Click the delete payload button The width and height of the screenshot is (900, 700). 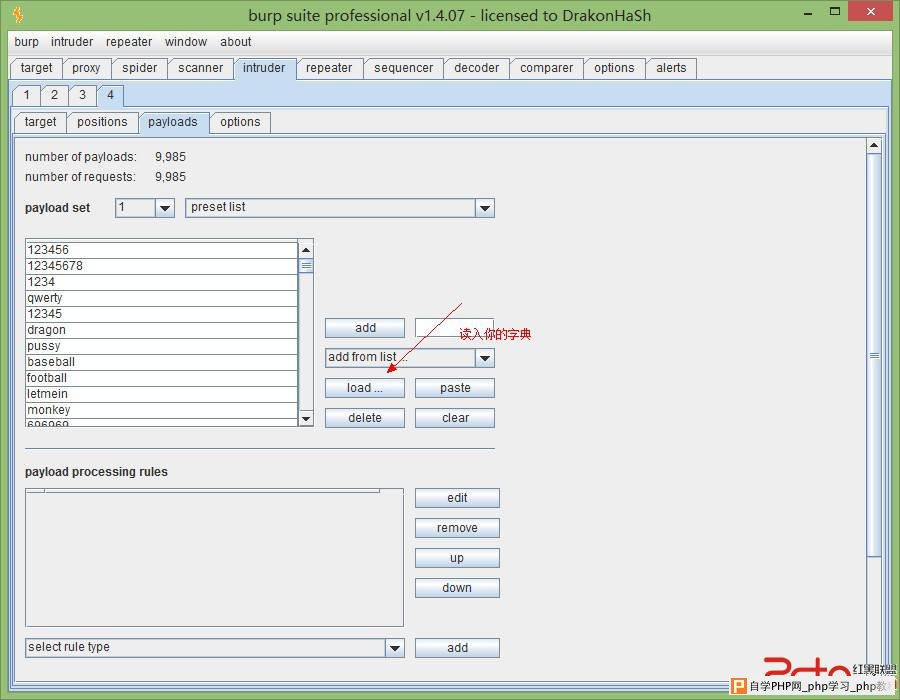(x=365, y=418)
